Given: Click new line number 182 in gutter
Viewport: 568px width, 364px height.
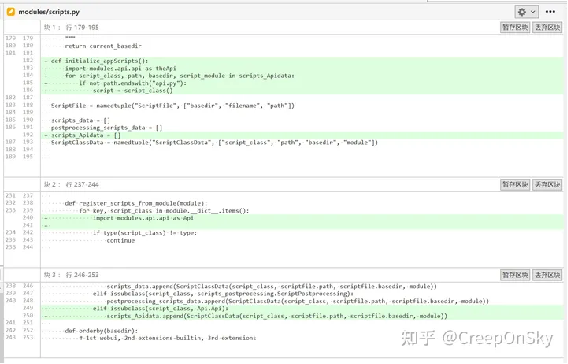Looking at the screenshot, I should (28, 60).
